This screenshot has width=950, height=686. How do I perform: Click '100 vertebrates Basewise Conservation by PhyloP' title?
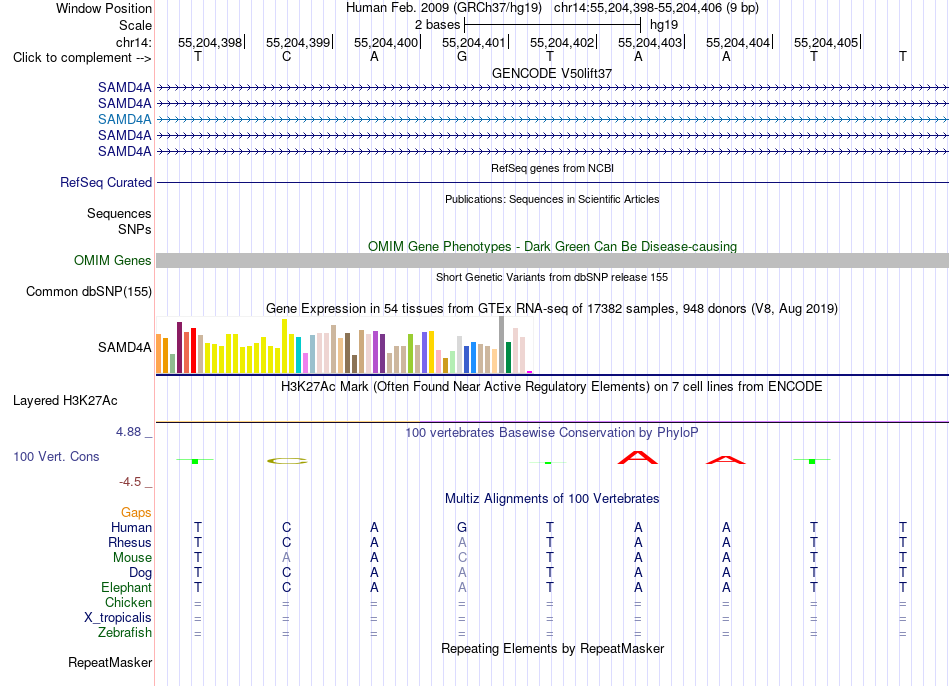[x=552, y=433]
